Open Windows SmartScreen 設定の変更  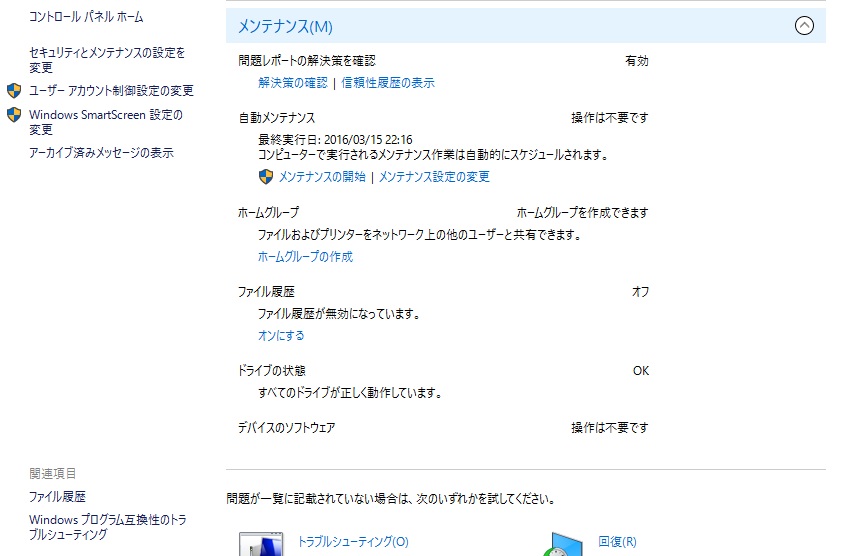tap(106, 122)
